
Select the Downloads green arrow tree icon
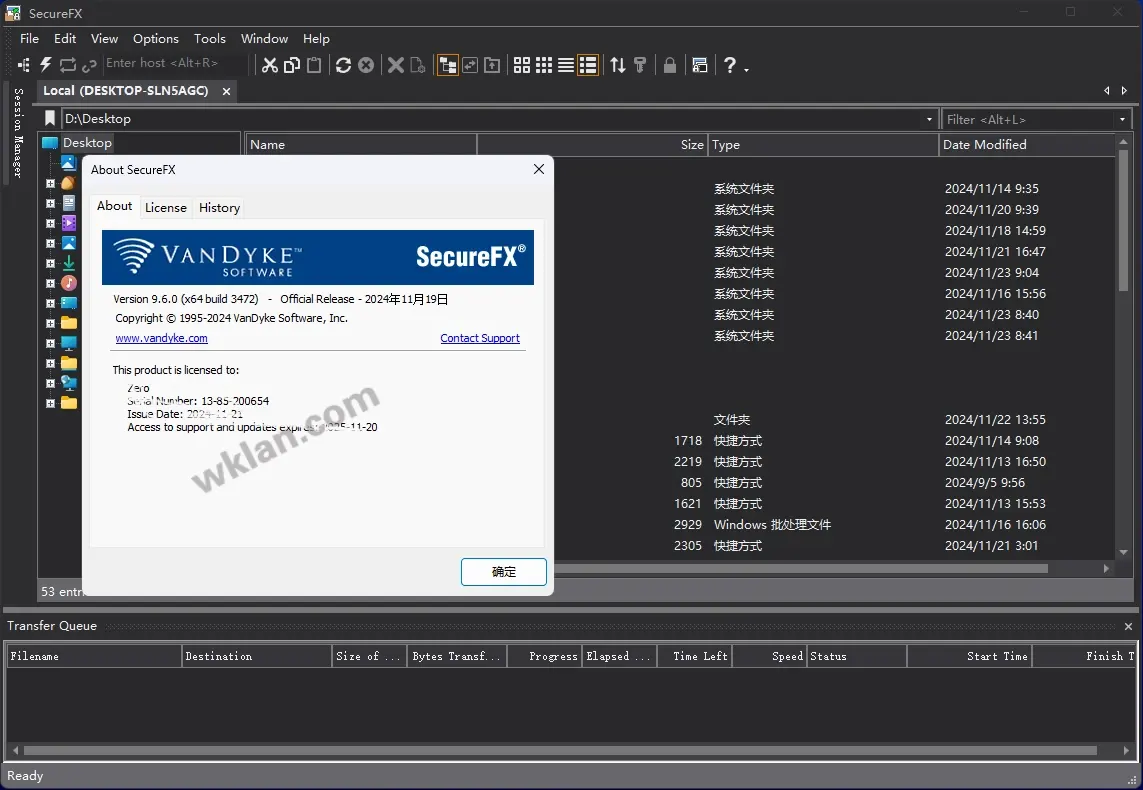pyautogui.click(x=69, y=263)
